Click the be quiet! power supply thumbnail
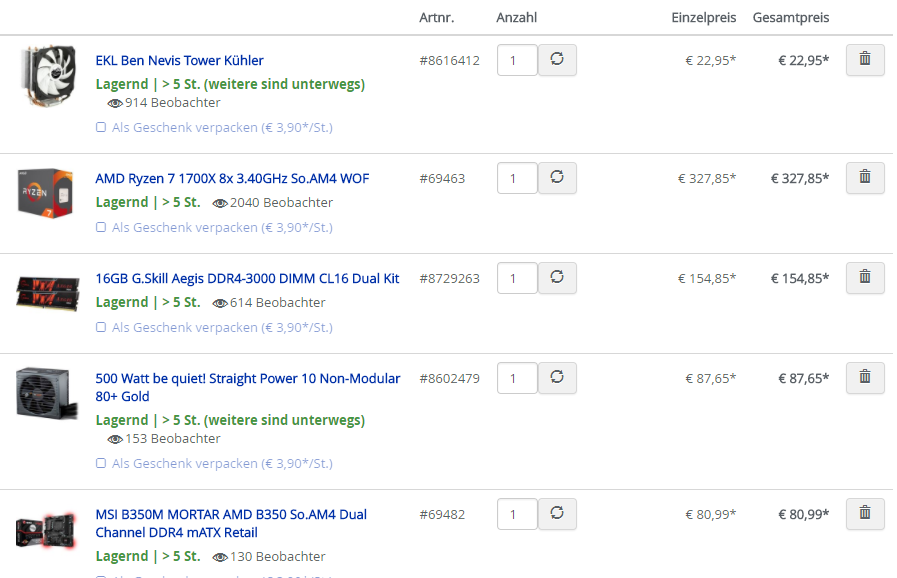The image size is (897, 578). click(x=46, y=394)
